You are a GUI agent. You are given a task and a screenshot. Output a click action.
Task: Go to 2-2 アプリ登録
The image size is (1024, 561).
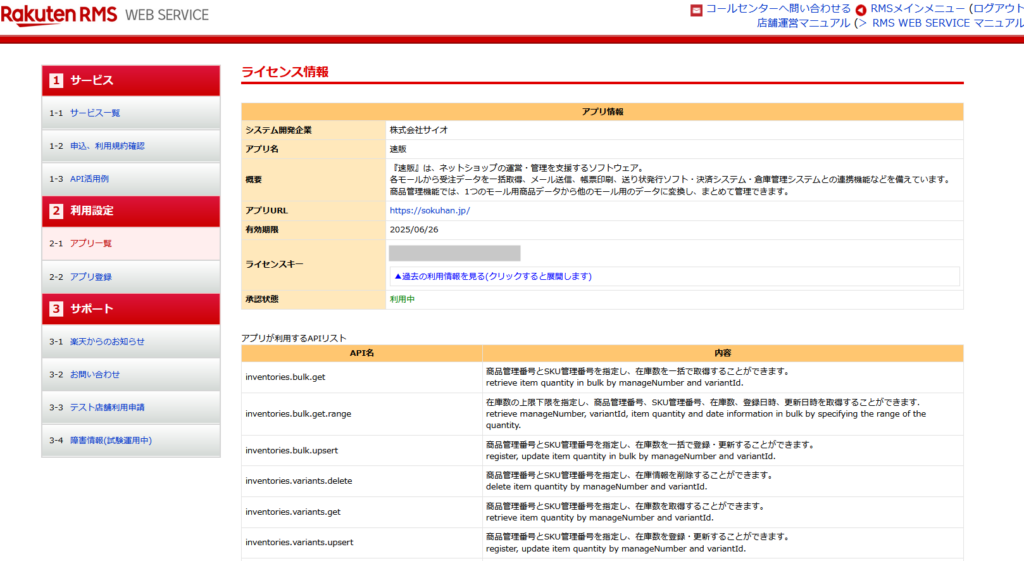pos(91,277)
